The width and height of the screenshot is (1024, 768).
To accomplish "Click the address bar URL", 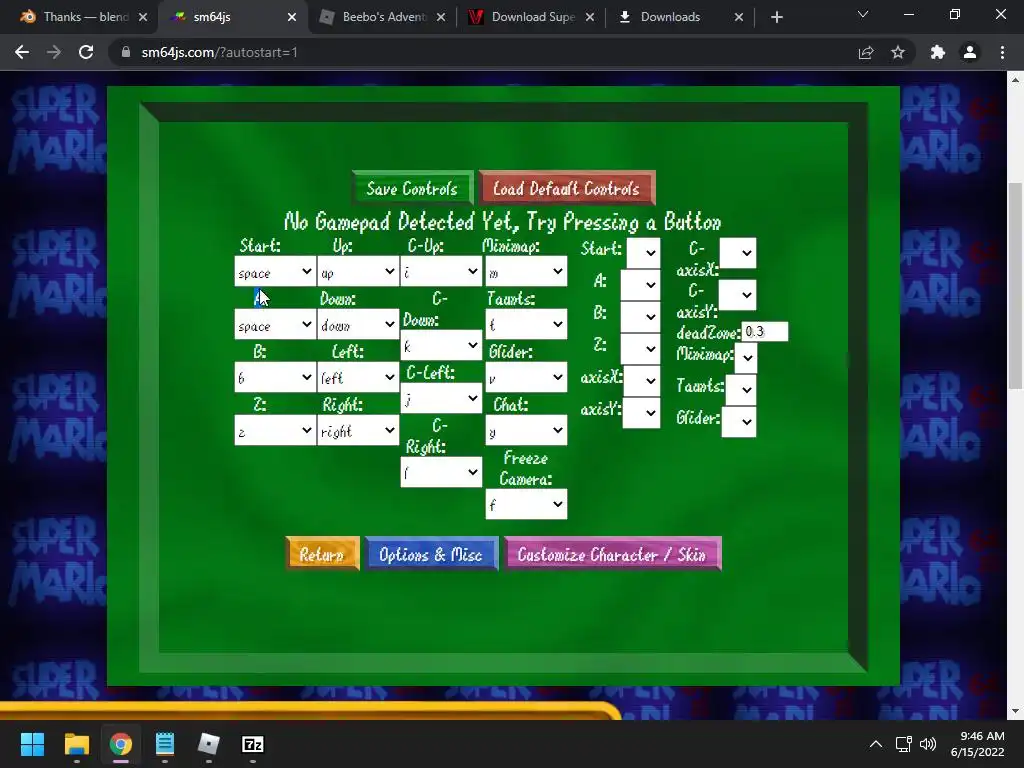I will (x=219, y=52).
